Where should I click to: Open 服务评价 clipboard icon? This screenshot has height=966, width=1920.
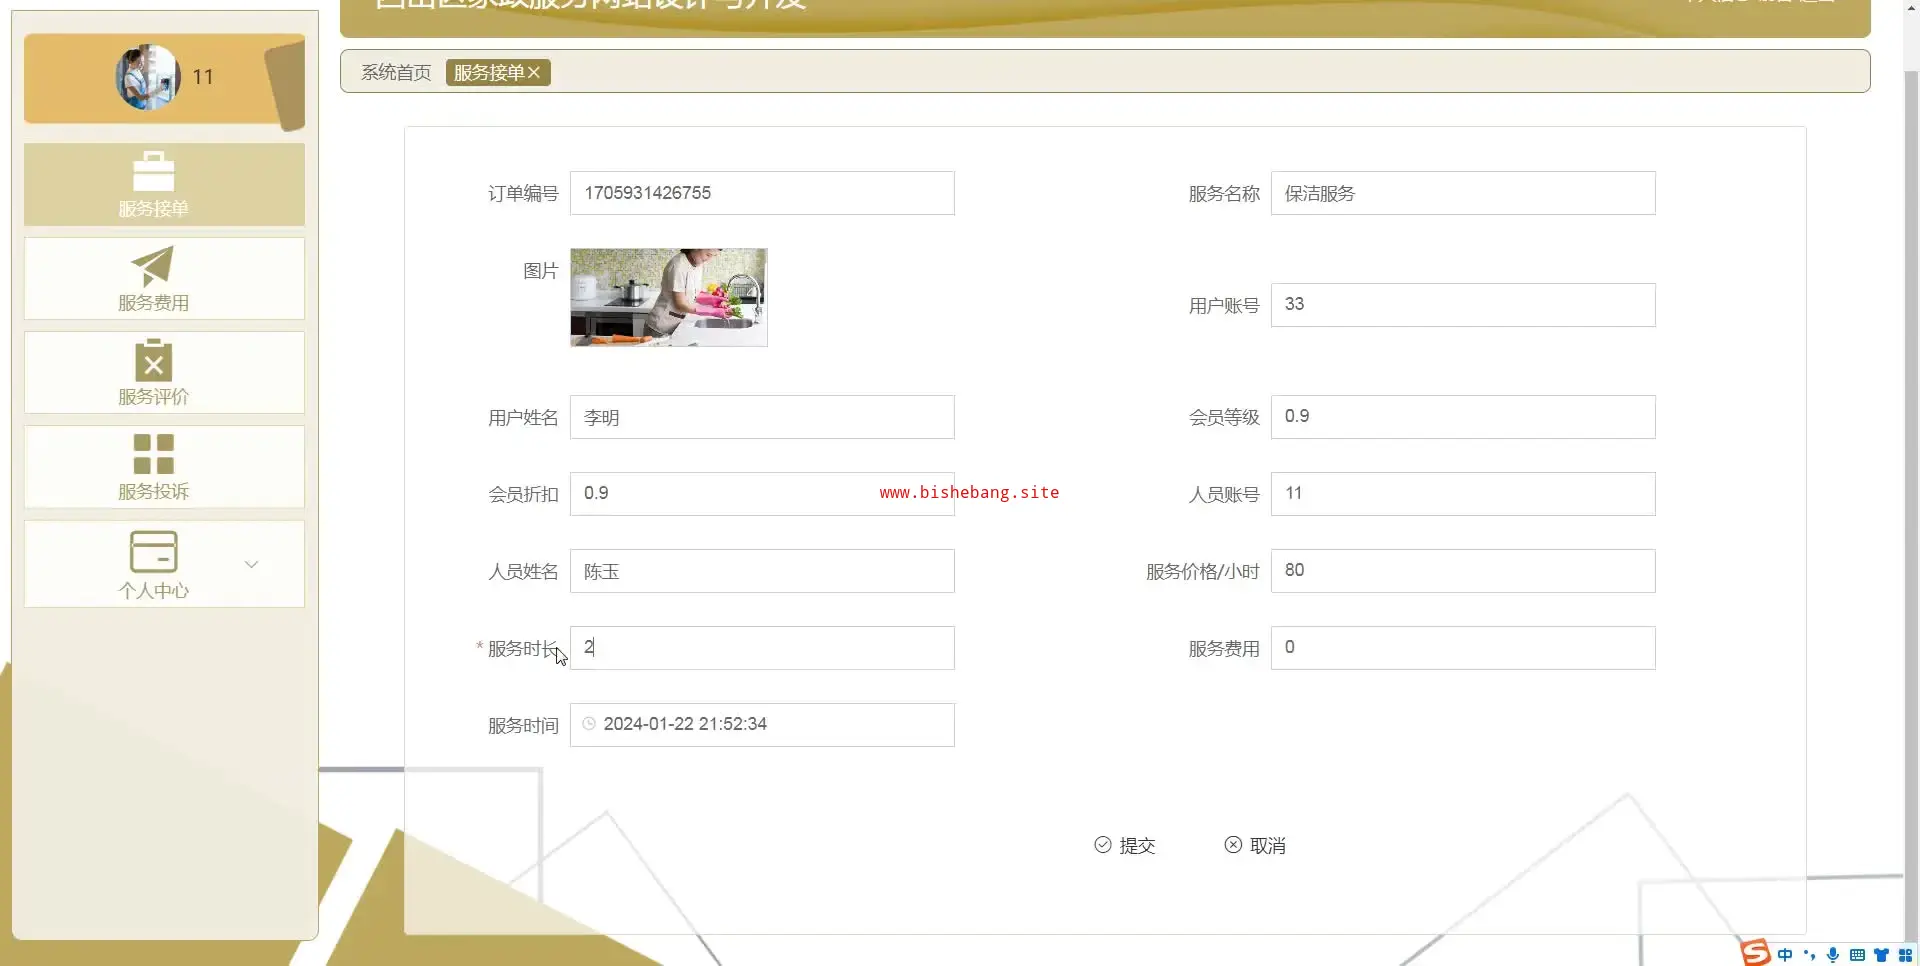click(153, 360)
